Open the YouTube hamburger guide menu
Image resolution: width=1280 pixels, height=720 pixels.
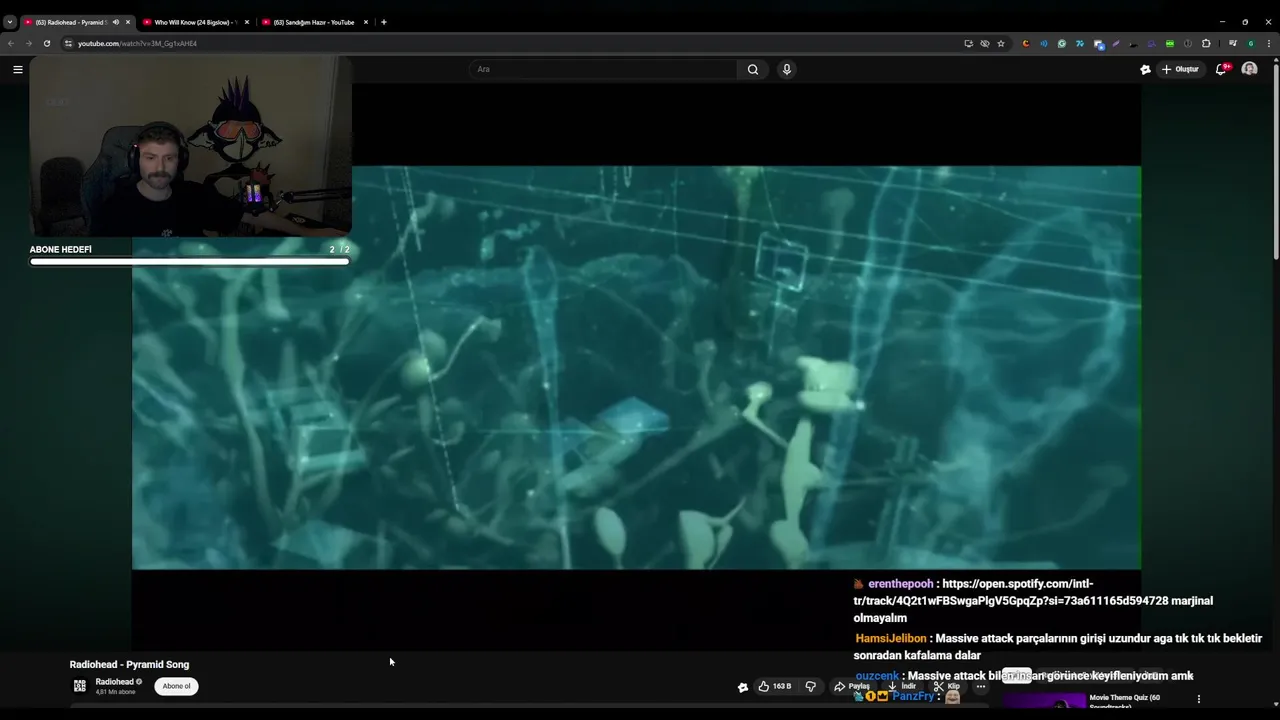[x=17, y=69]
